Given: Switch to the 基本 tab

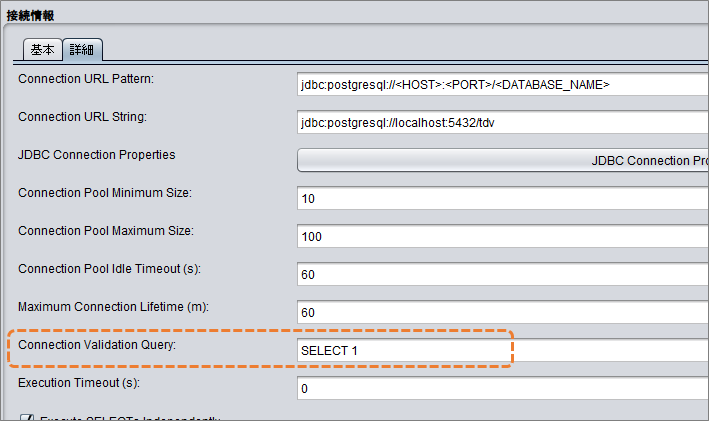Looking at the screenshot, I should (43, 49).
